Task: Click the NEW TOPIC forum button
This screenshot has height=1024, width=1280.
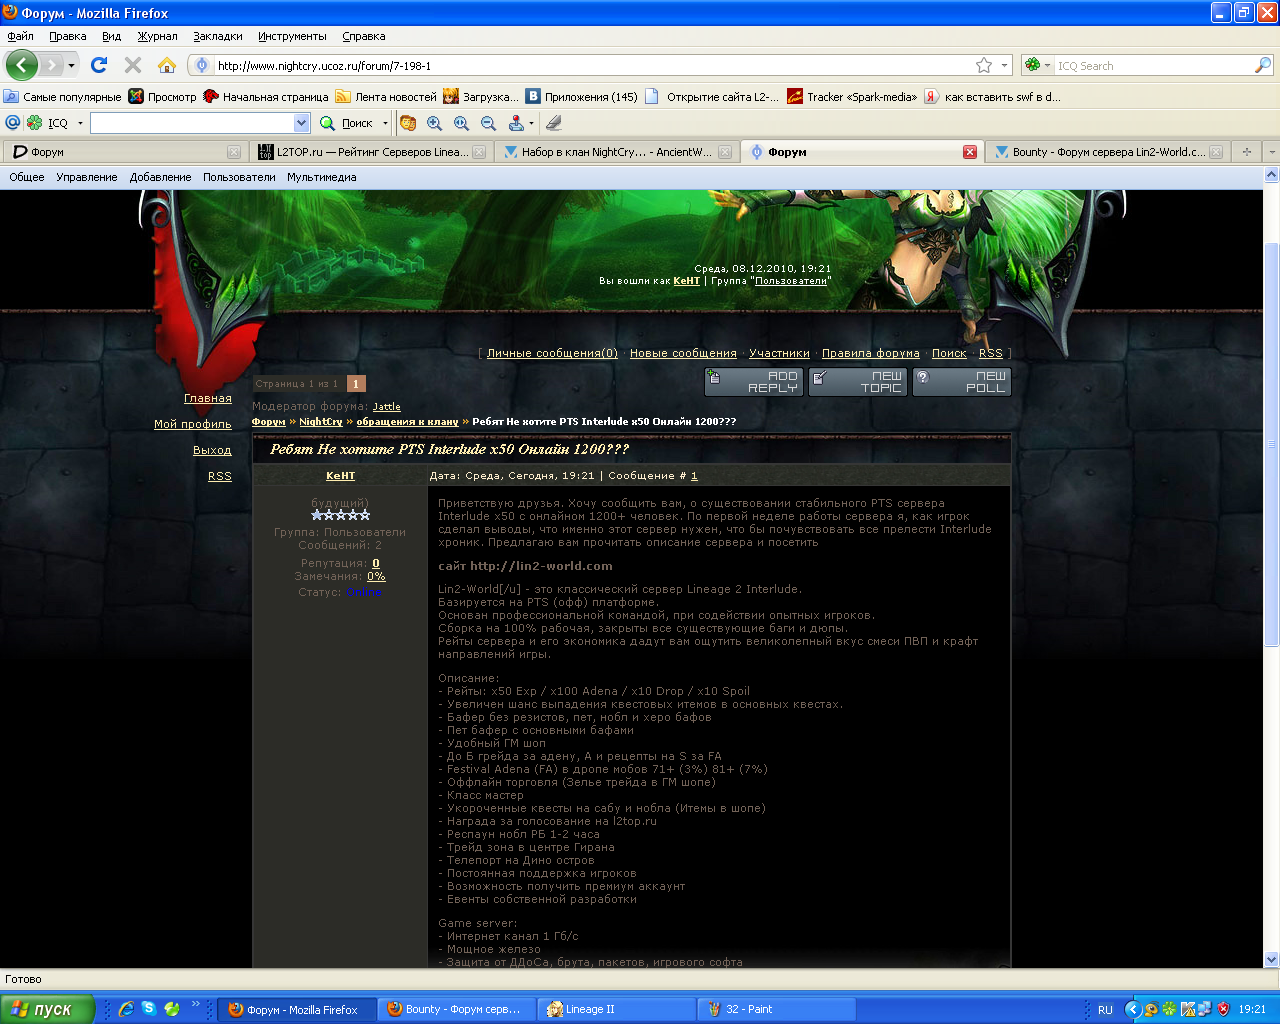Action: point(858,382)
